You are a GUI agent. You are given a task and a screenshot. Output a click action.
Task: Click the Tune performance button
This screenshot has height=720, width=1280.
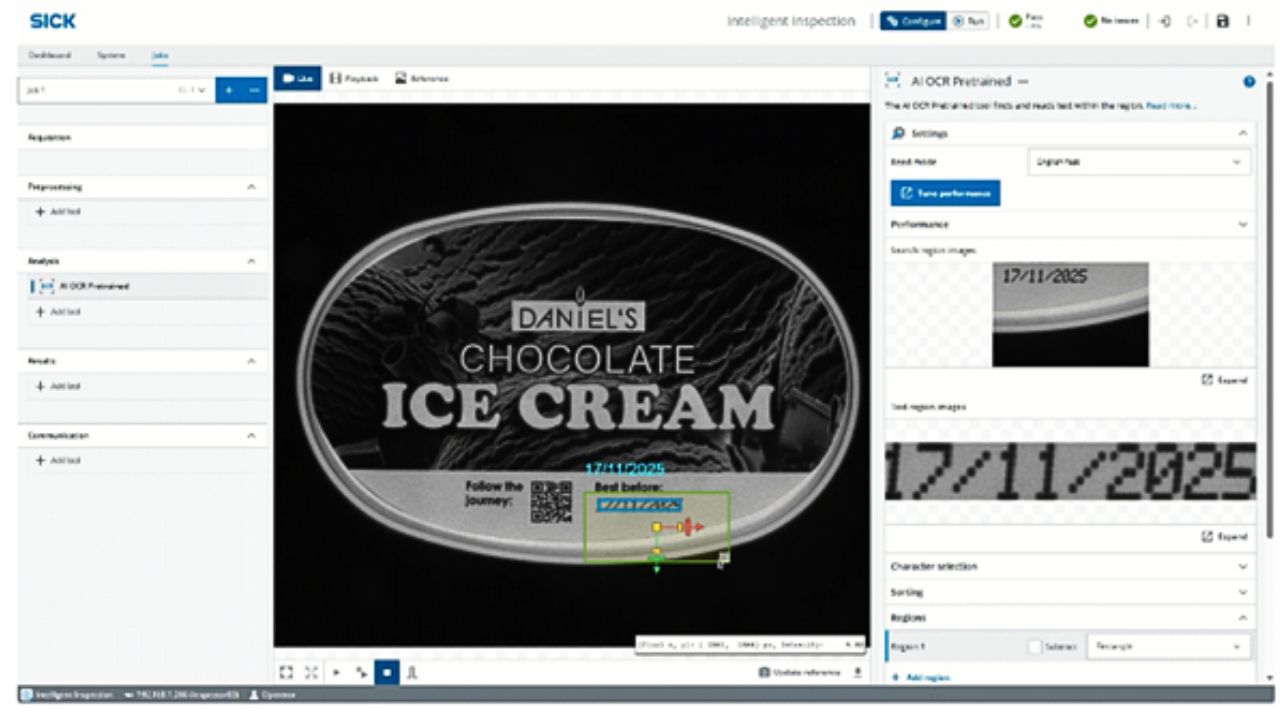click(x=945, y=193)
